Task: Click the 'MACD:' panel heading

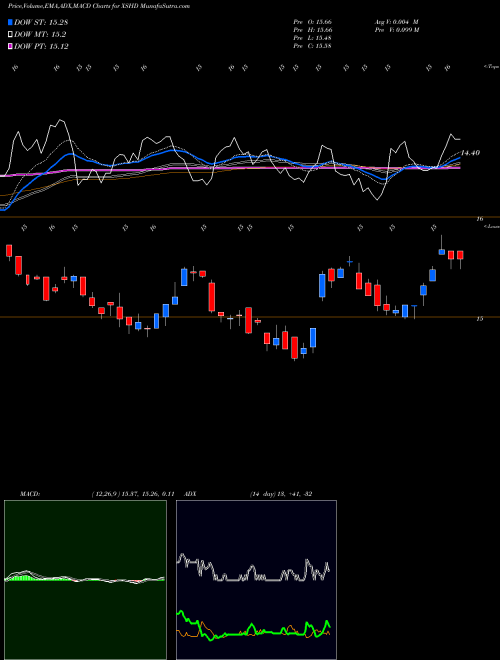Action: coord(30,494)
